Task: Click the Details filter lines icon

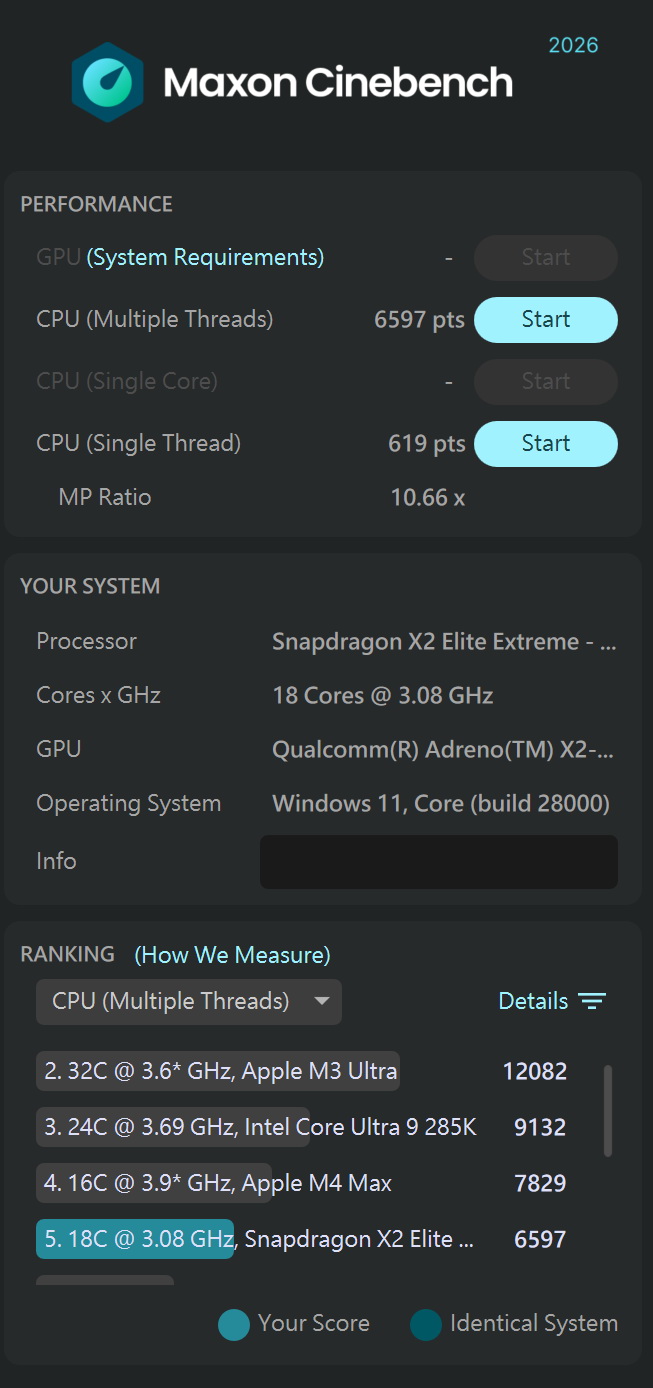Action: [592, 1002]
